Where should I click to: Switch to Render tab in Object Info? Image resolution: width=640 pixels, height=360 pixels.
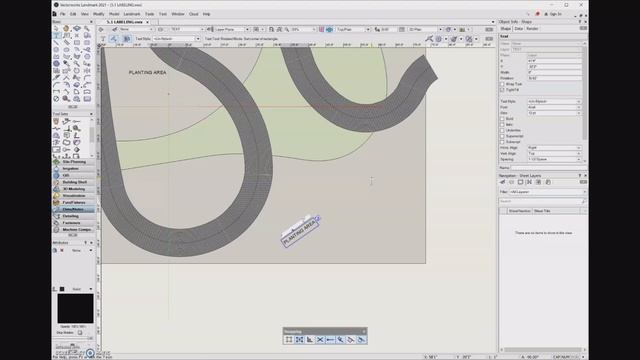tap(532, 29)
